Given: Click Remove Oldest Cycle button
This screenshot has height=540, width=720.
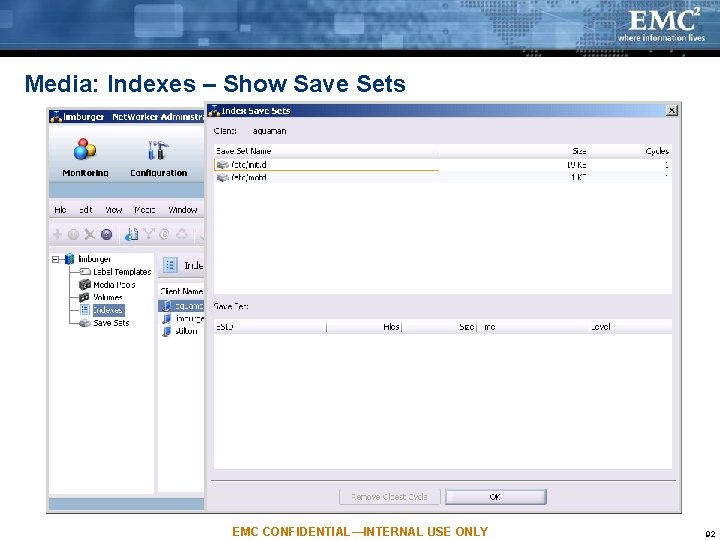Looking at the screenshot, I should 389,497.
